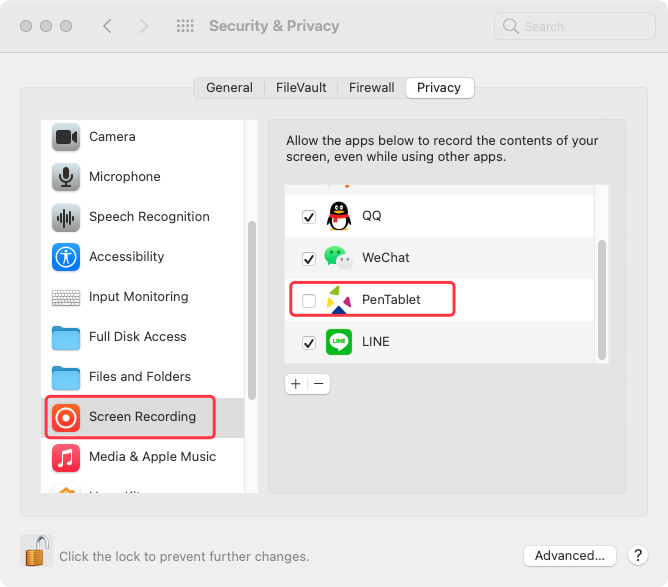Open the FileVault tab

(x=301, y=88)
